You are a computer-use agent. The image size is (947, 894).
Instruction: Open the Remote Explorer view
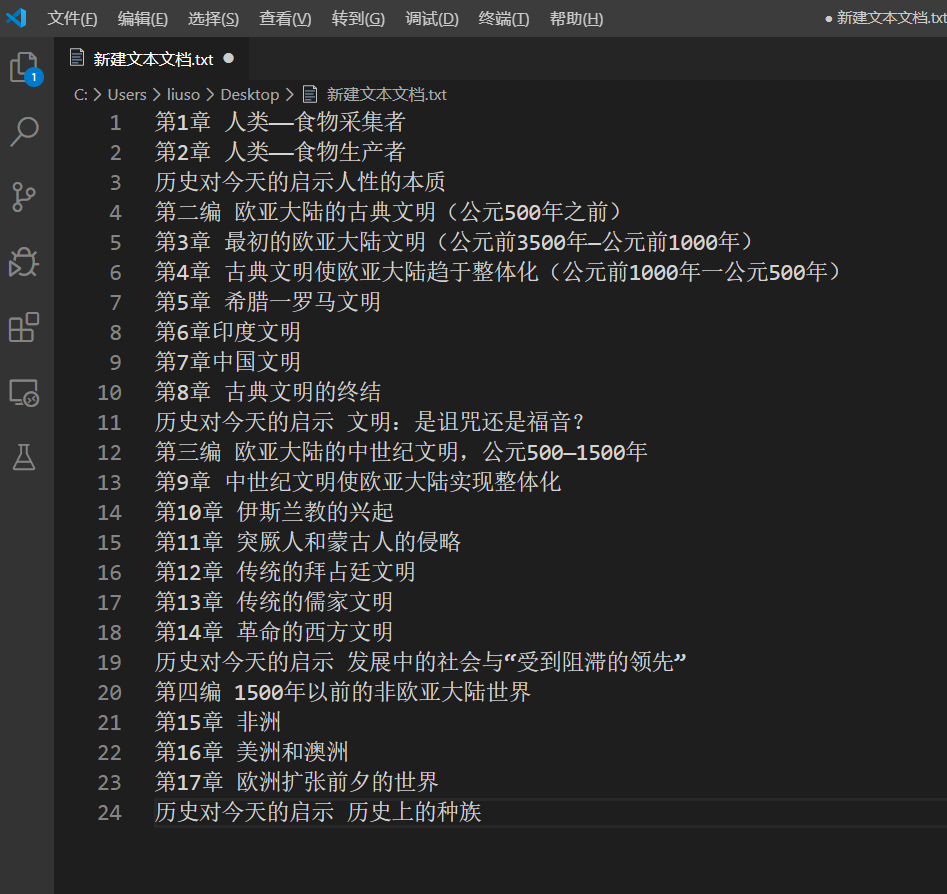24,392
